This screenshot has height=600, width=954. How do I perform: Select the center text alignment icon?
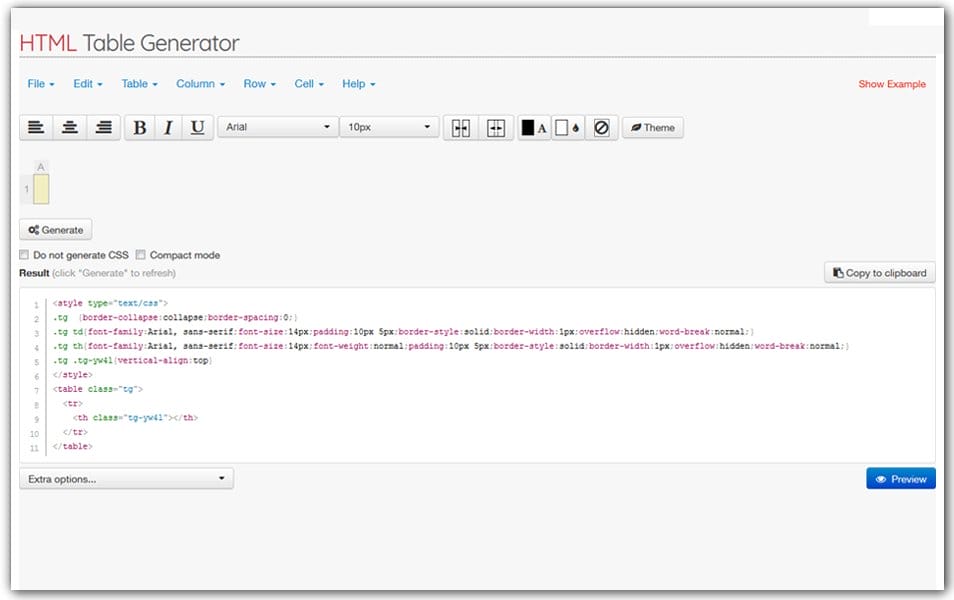(69, 127)
